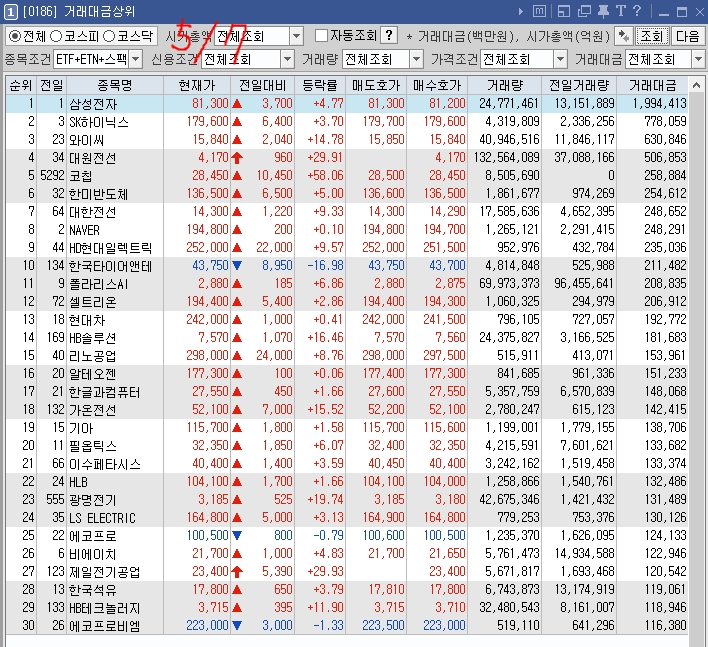Select the 와이씨 stock name
Viewport: 708px width, 647px height.
tap(86, 140)
